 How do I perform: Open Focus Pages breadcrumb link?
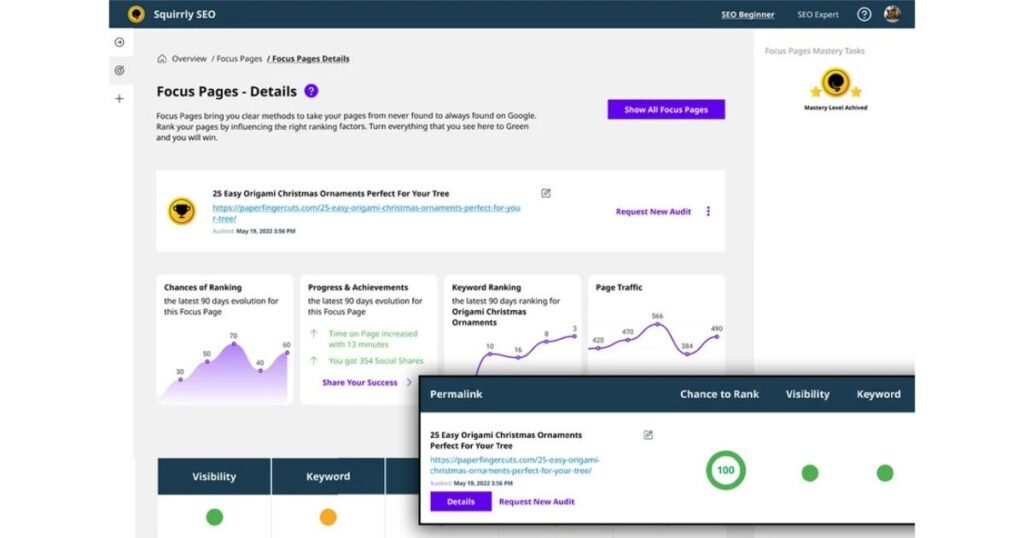239,59
